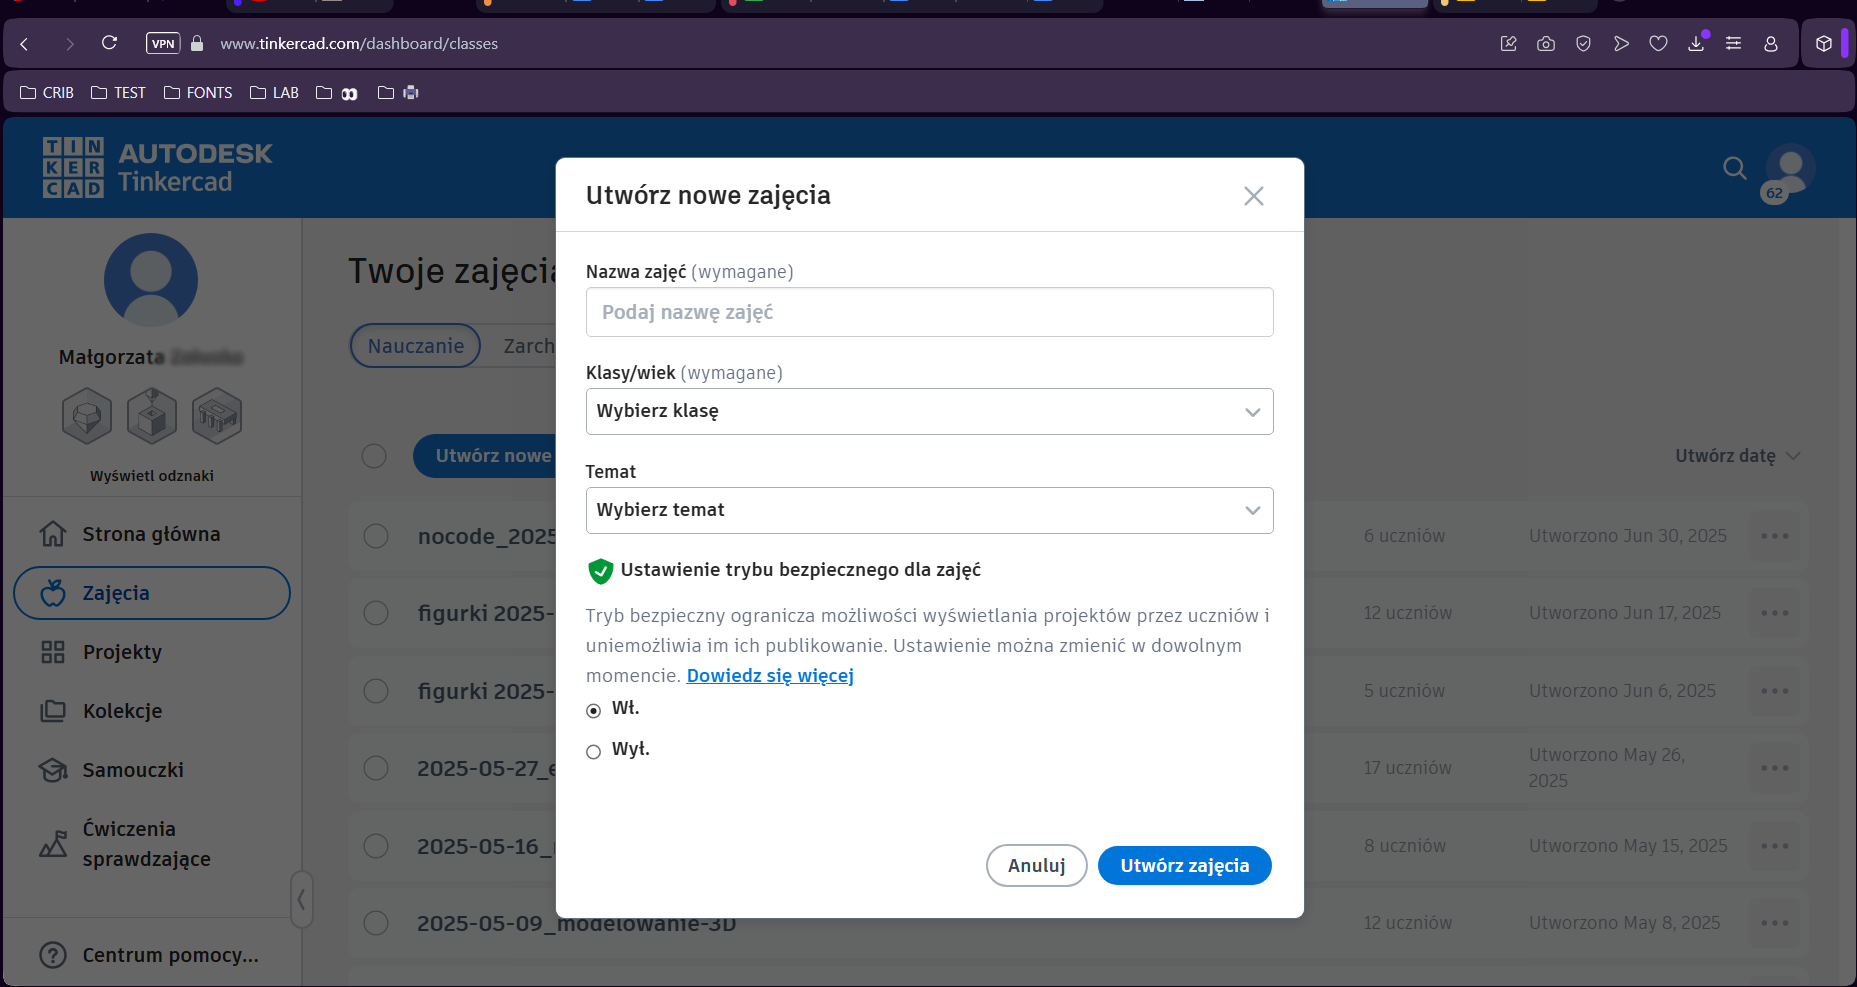This screenshot has height=987, width=1857.
Task: Tick the checkbox beside nocode_2025 class
Action: pyautogui.click(x=376, y=536)
